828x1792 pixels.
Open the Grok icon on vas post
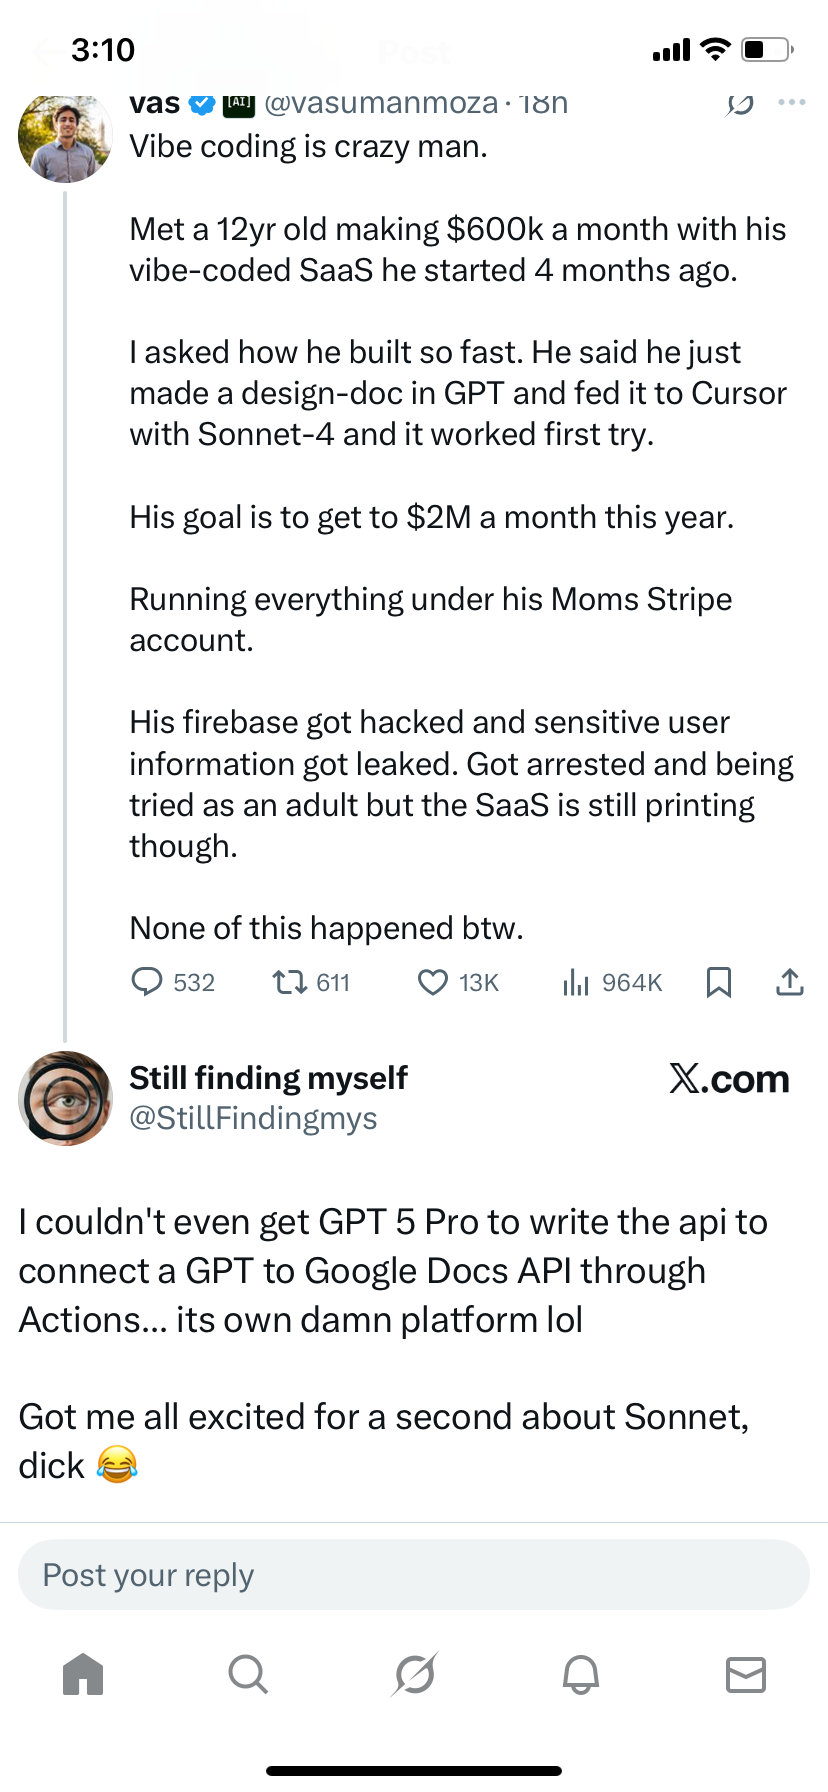(740, 103)
